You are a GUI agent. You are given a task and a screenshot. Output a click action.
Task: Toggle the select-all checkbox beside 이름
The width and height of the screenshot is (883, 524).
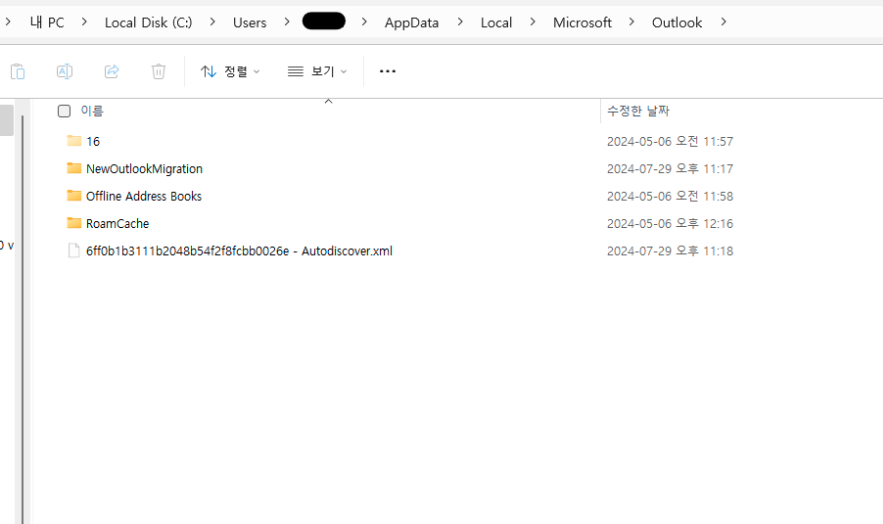pyautogui.click(x=64, y=111)
